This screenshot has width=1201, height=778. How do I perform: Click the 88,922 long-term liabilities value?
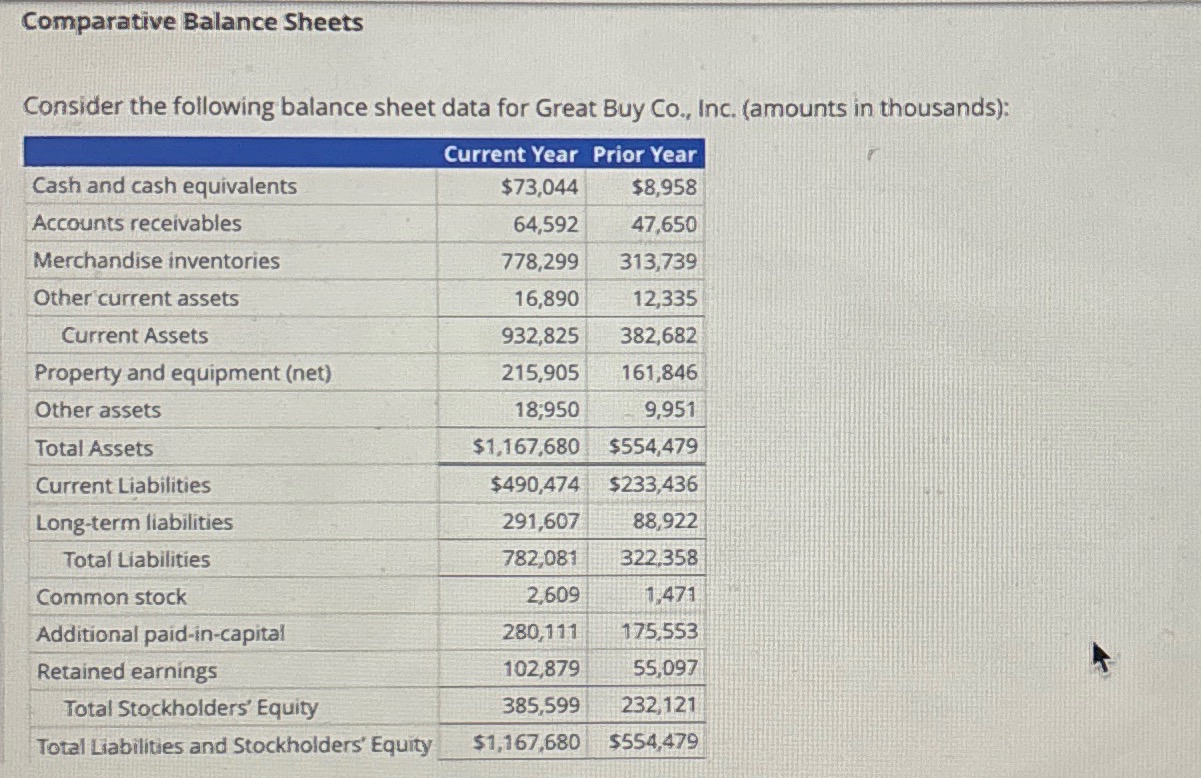(x=666, y=522)
